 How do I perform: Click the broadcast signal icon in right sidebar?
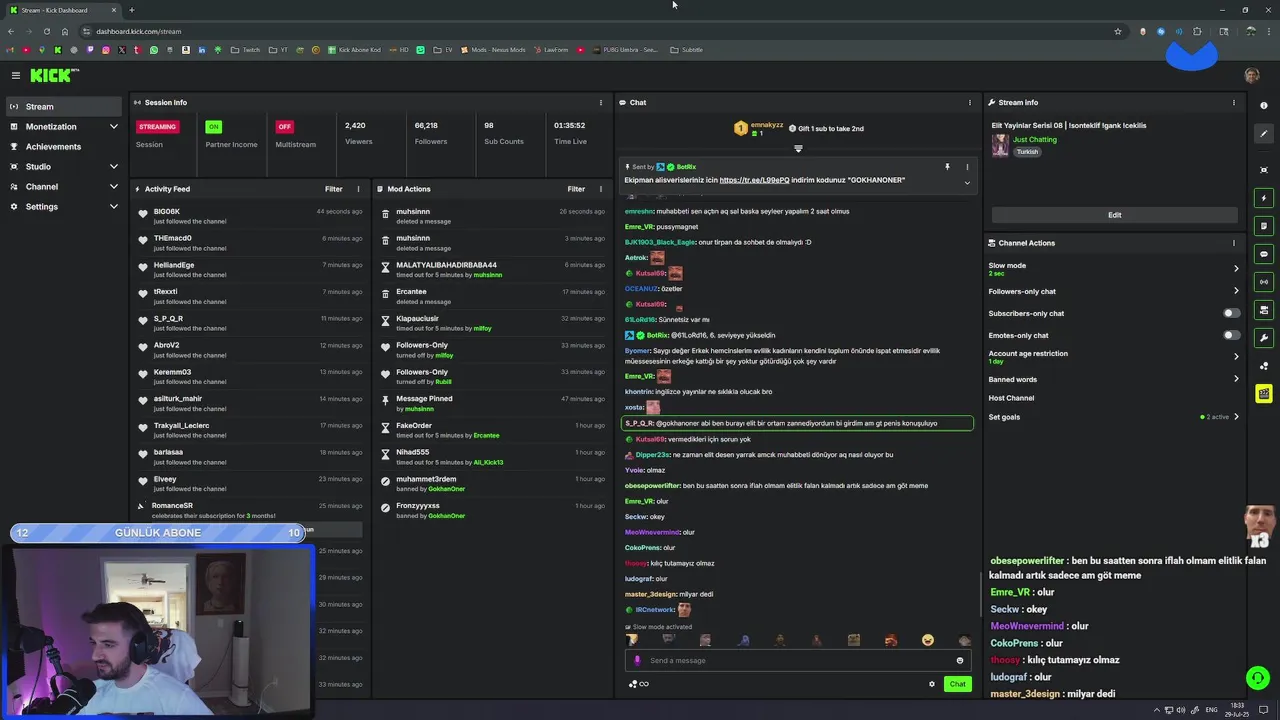[x=1264, y=282]
